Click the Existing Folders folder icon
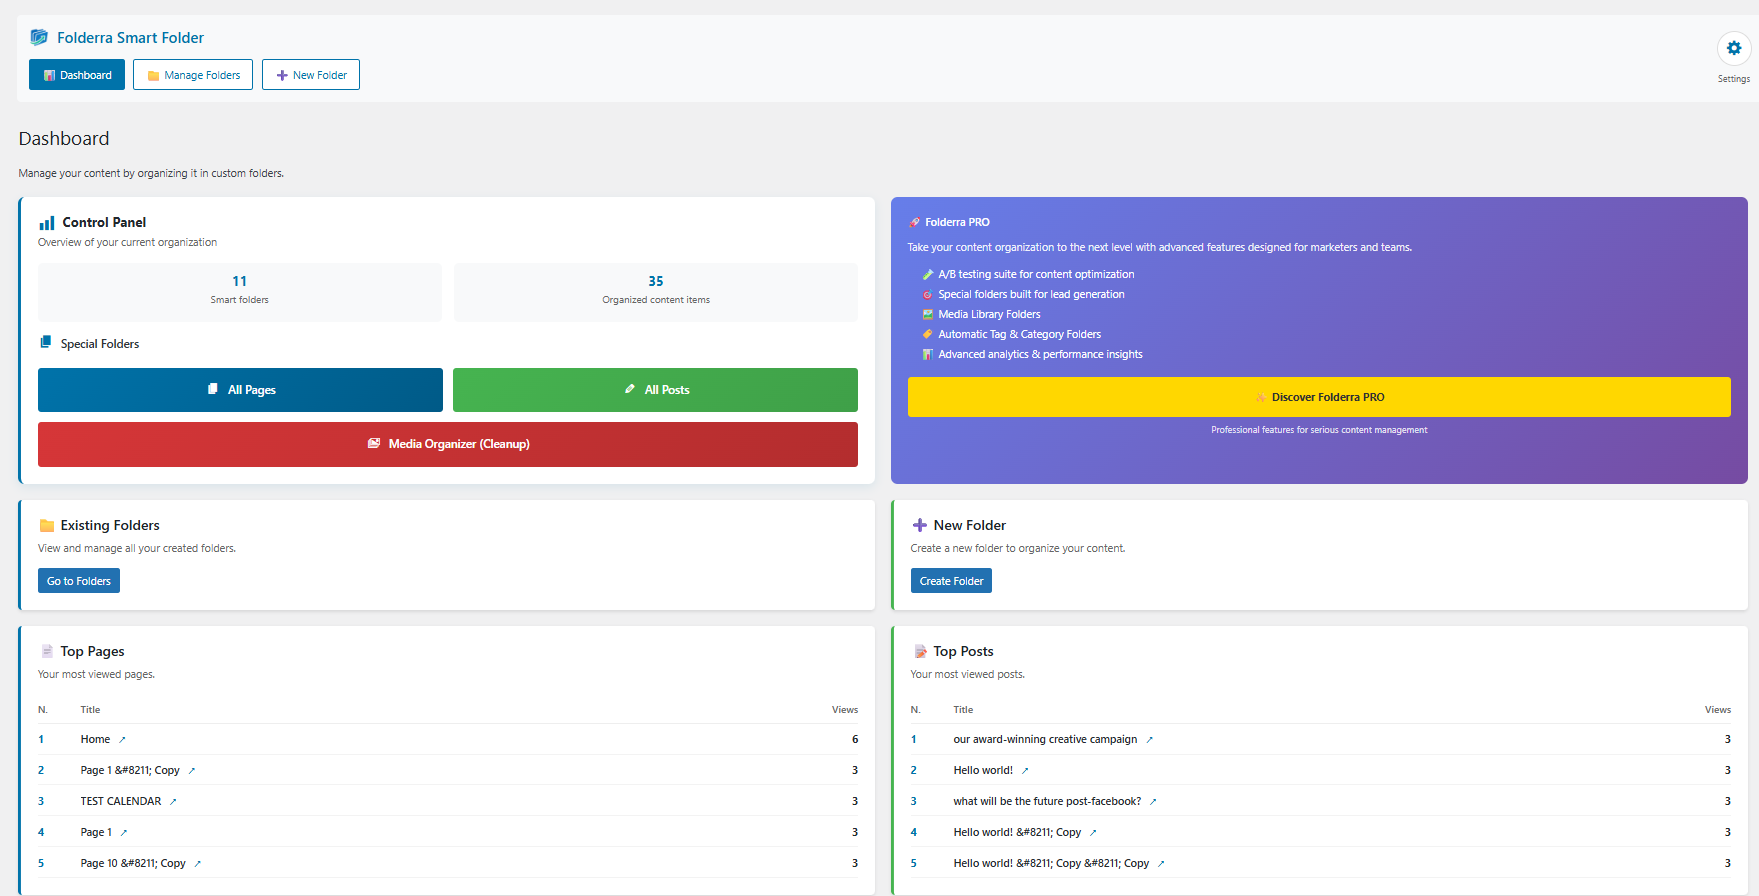The height and width of the screenshot is (896, 1759). [47, 525]
